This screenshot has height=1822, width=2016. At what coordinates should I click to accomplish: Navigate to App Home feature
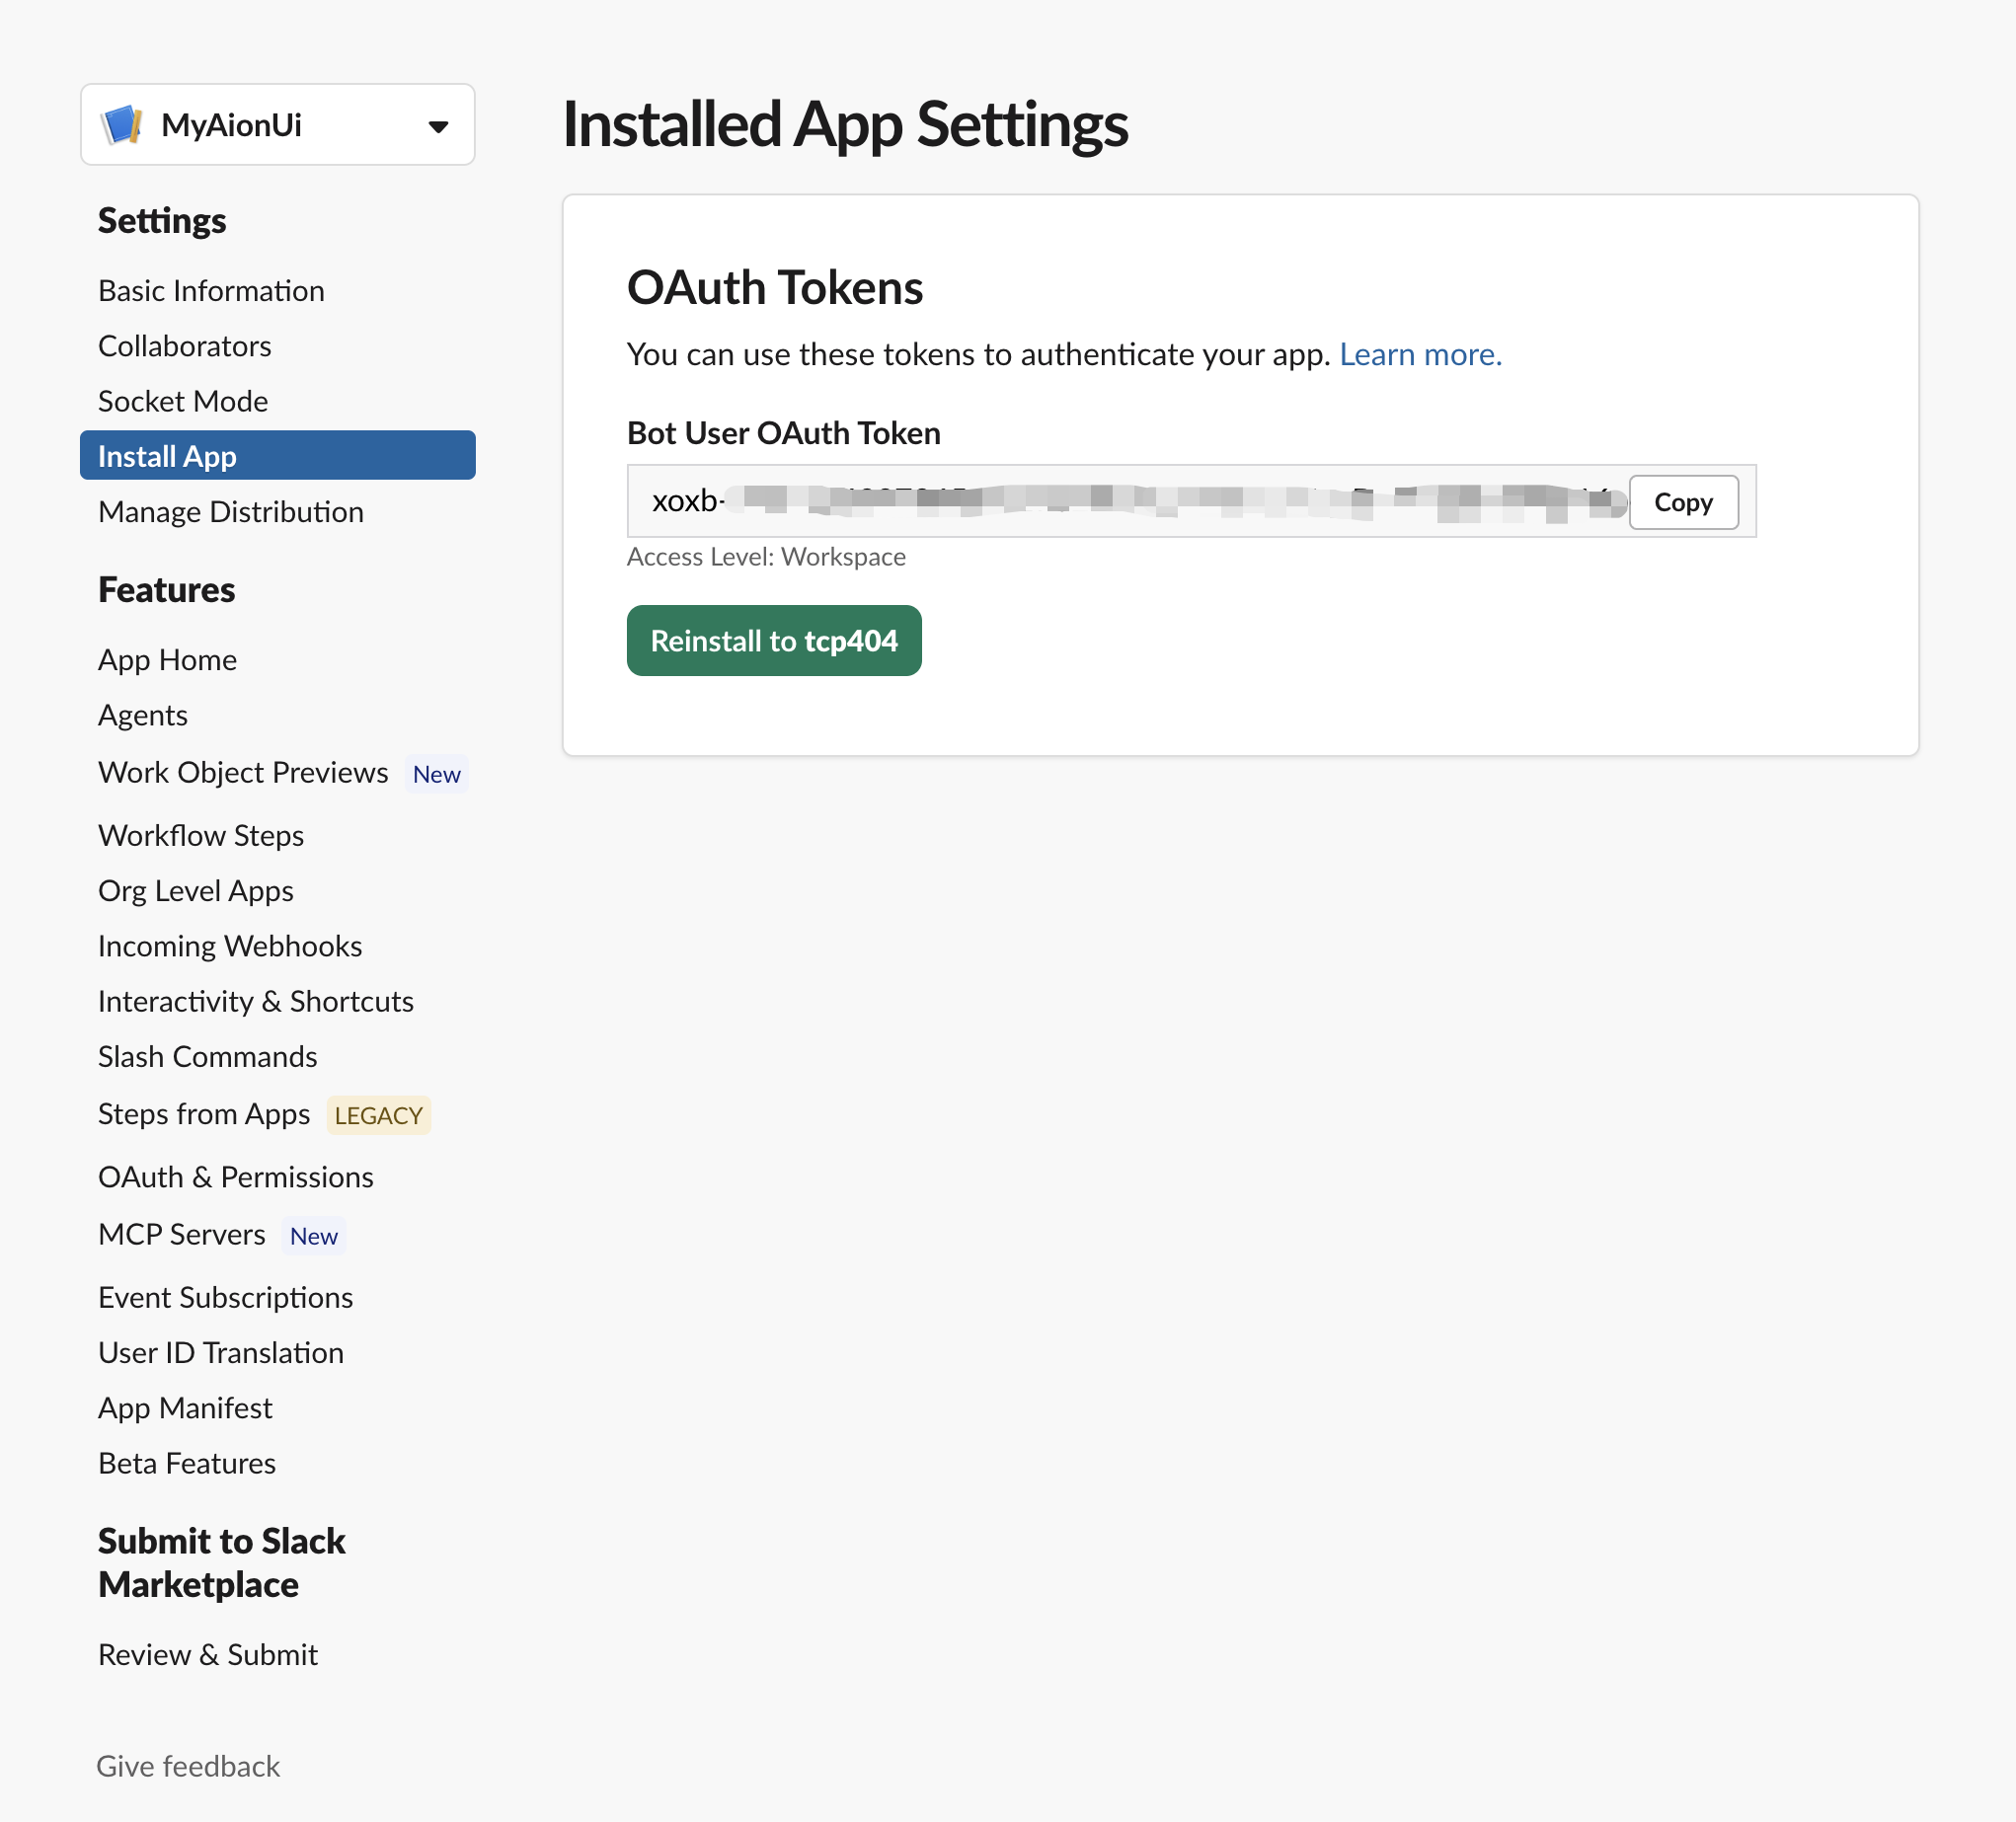167,660
